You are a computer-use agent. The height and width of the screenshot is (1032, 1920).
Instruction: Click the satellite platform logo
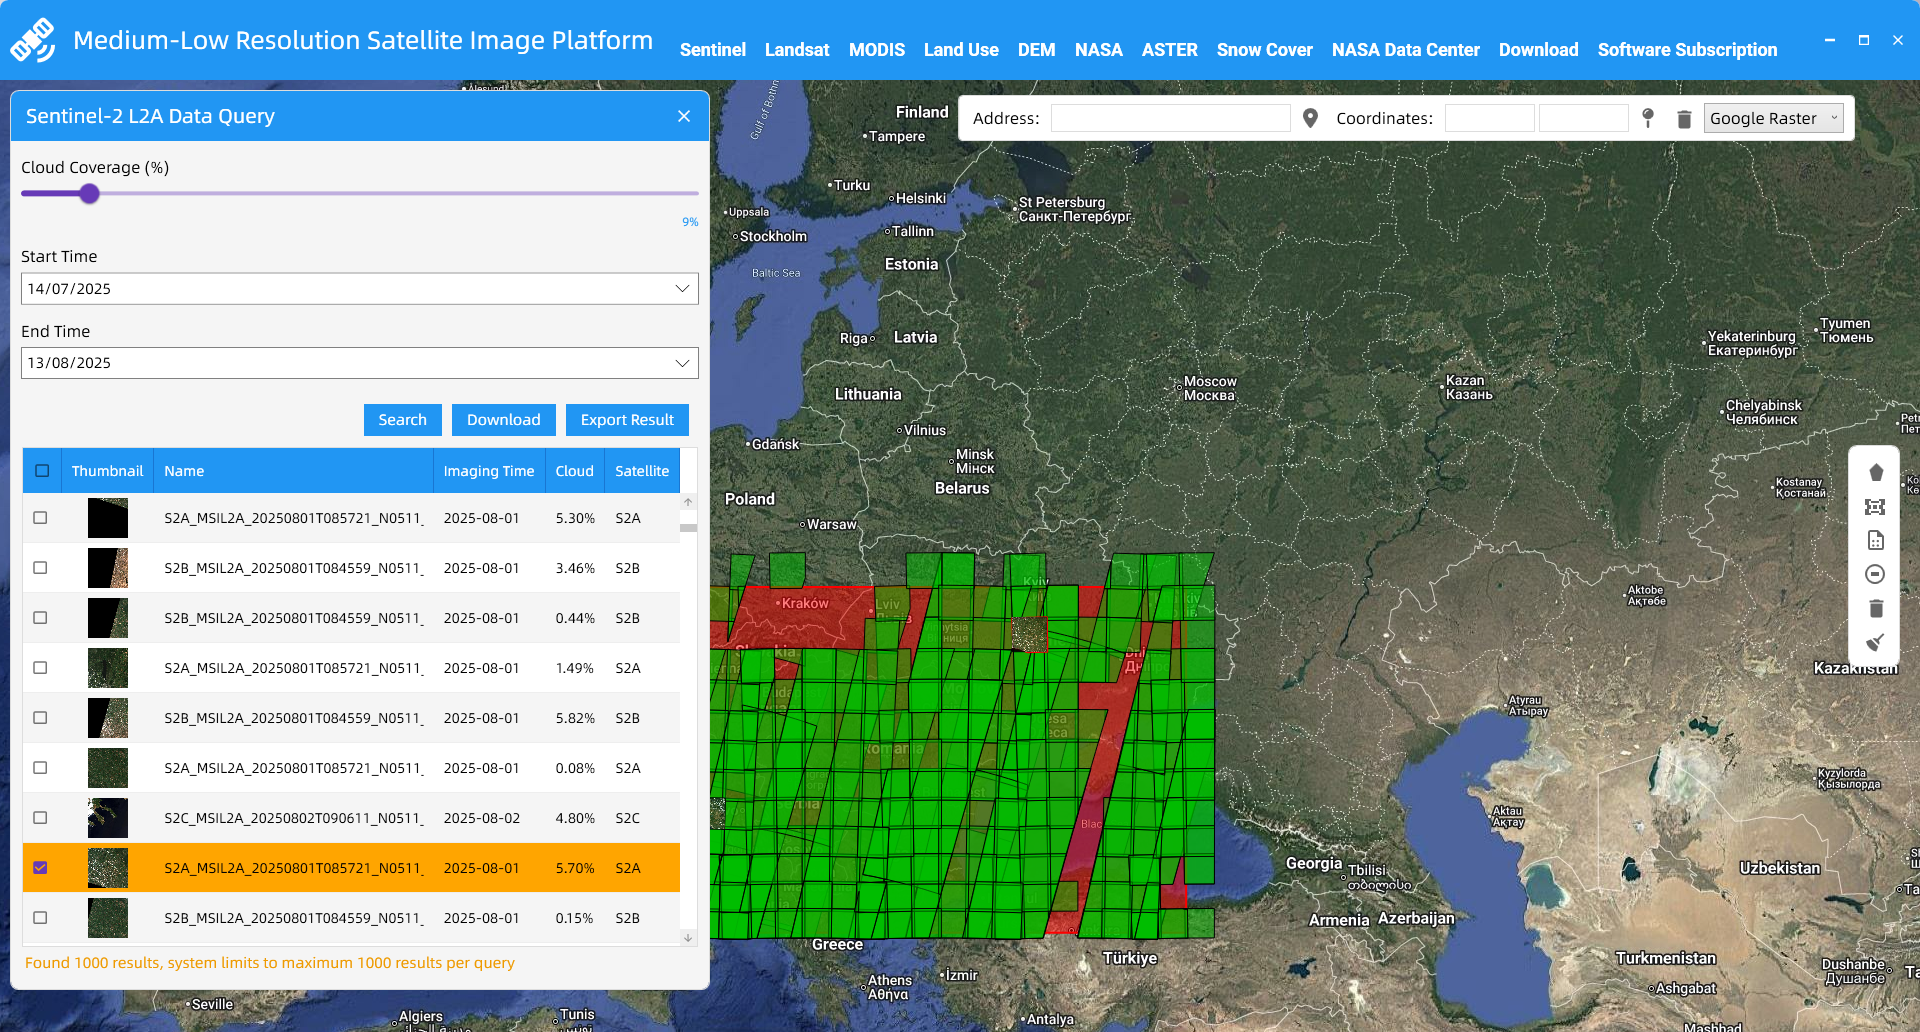pos(33,40)
